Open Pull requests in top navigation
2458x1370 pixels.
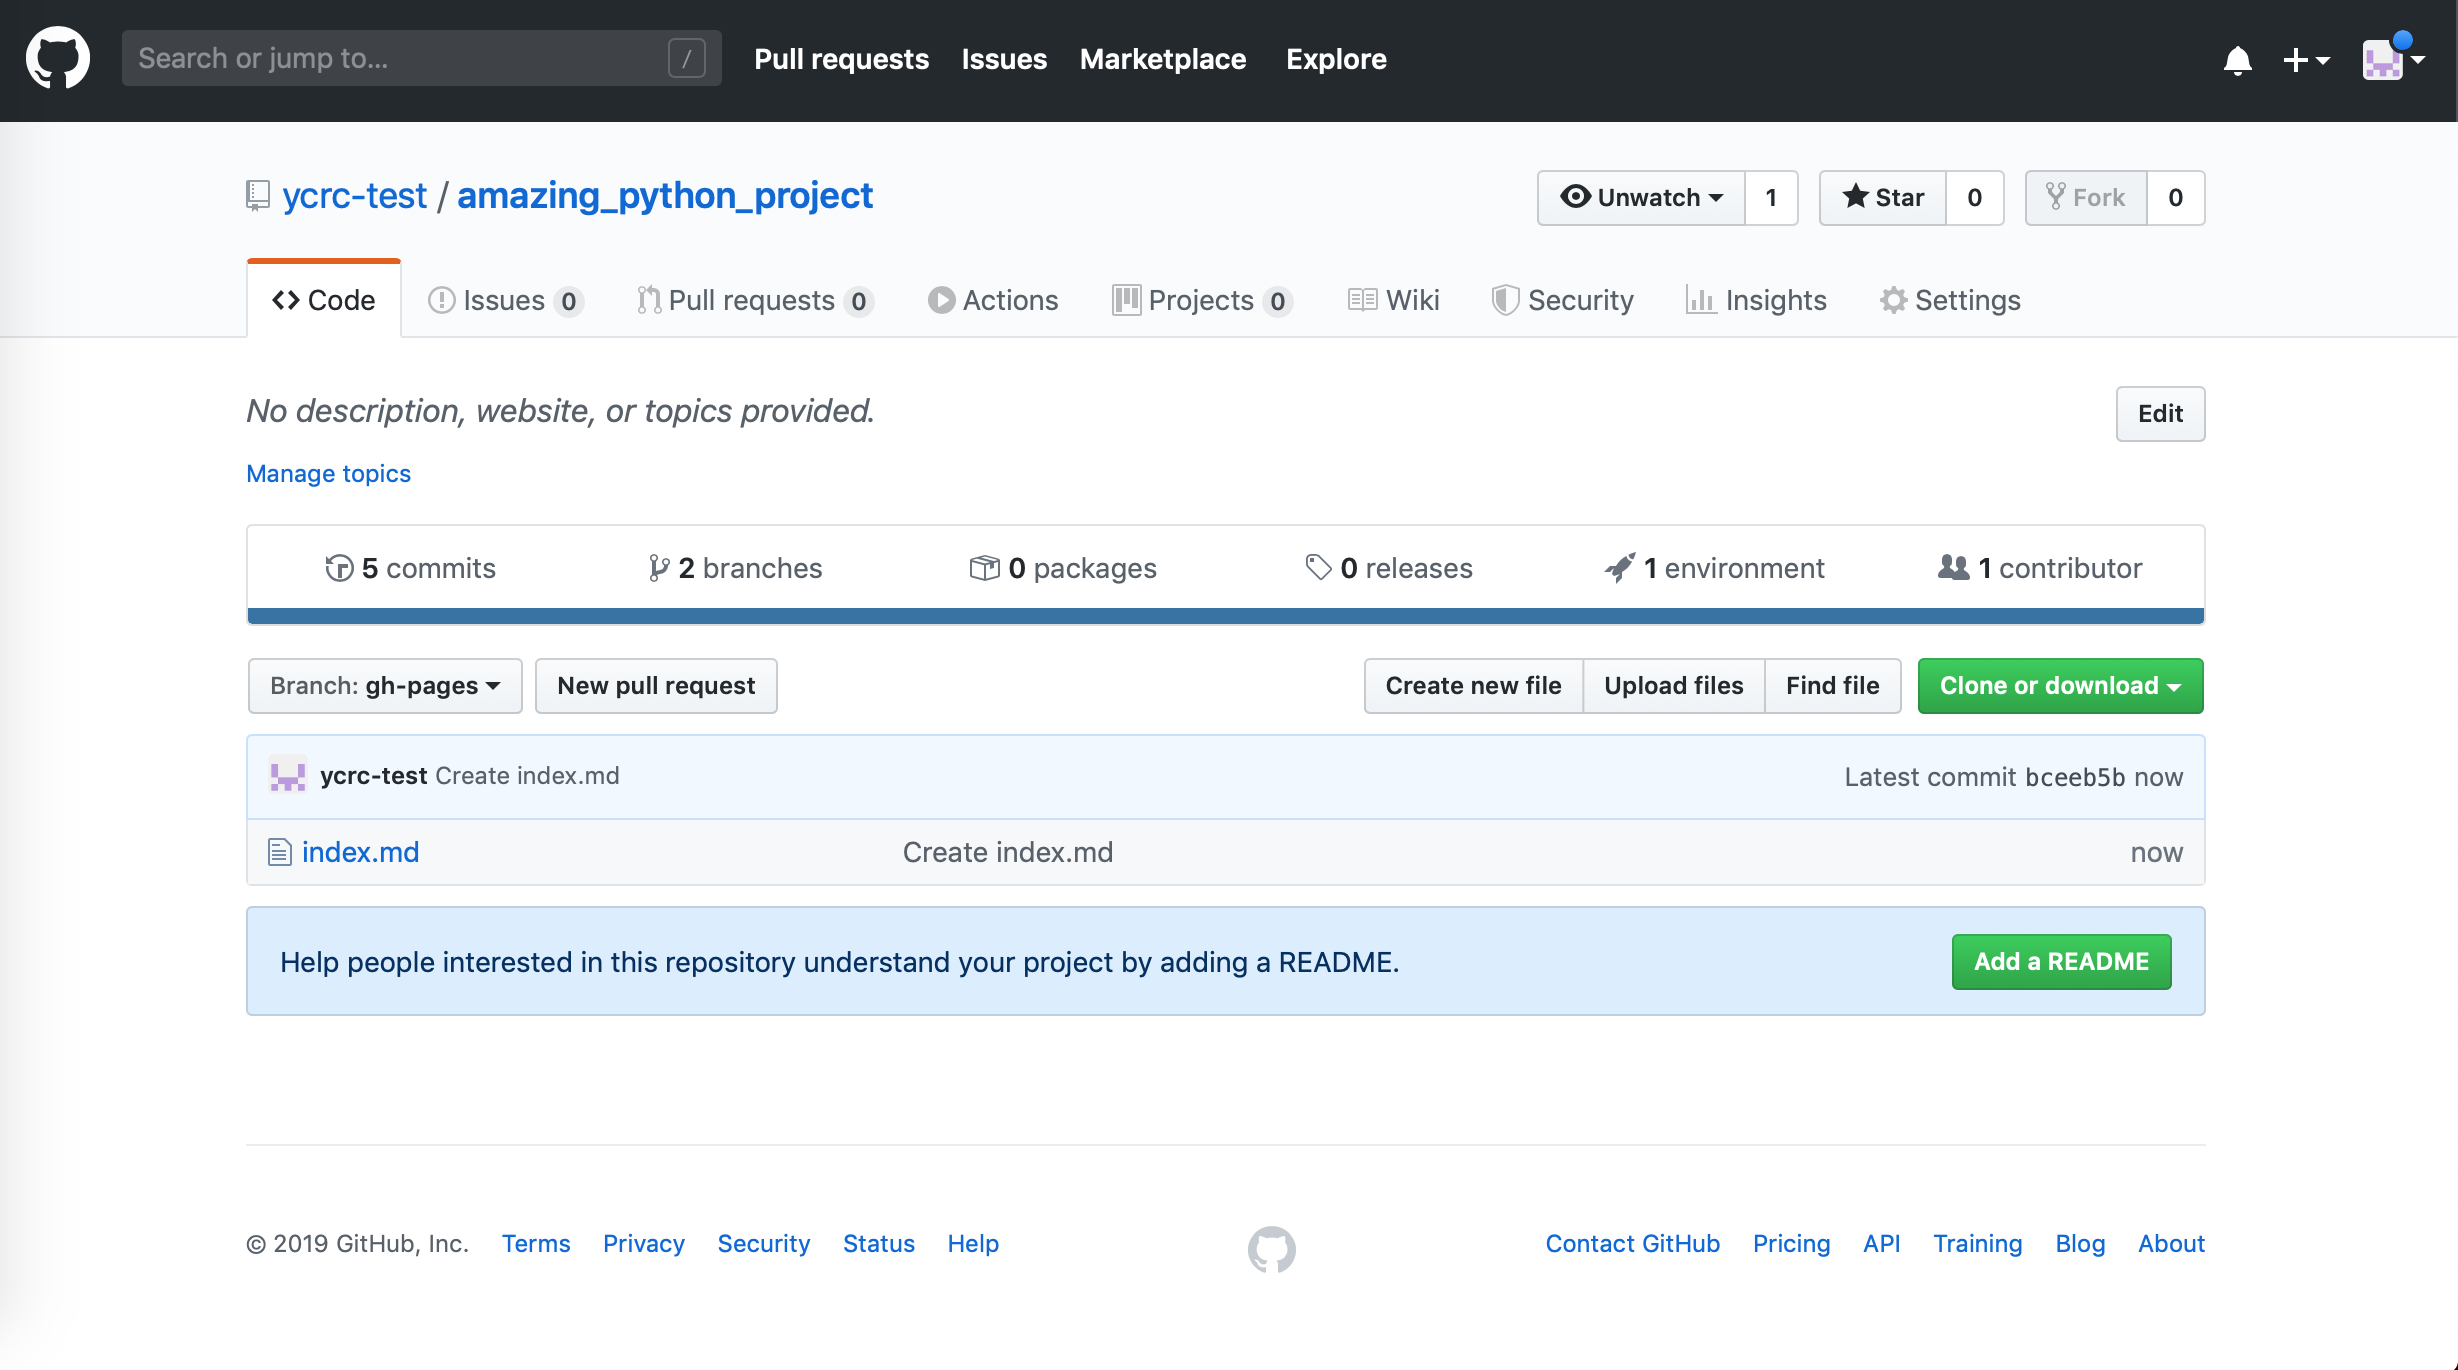click(841, 59)
